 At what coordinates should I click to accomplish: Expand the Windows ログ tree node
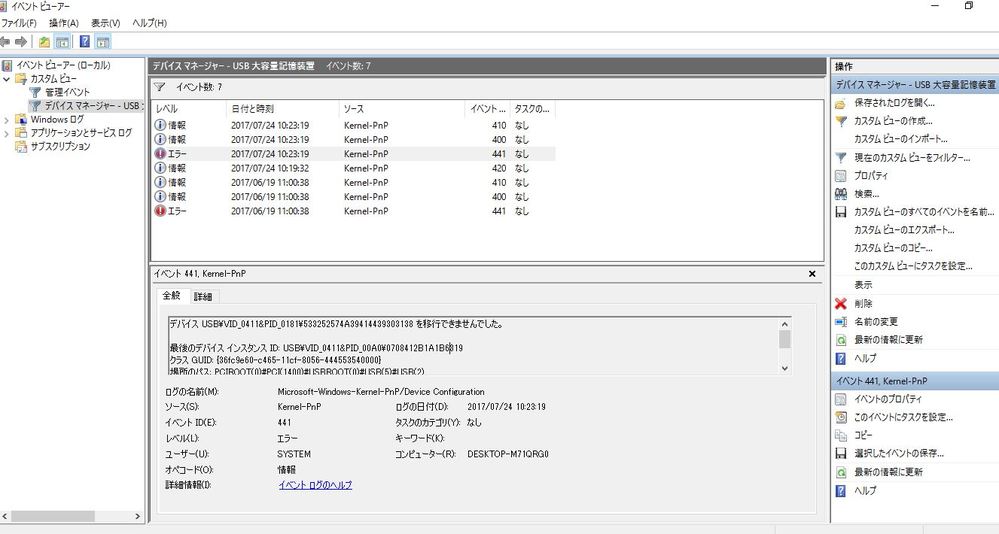tap(8, 120)
